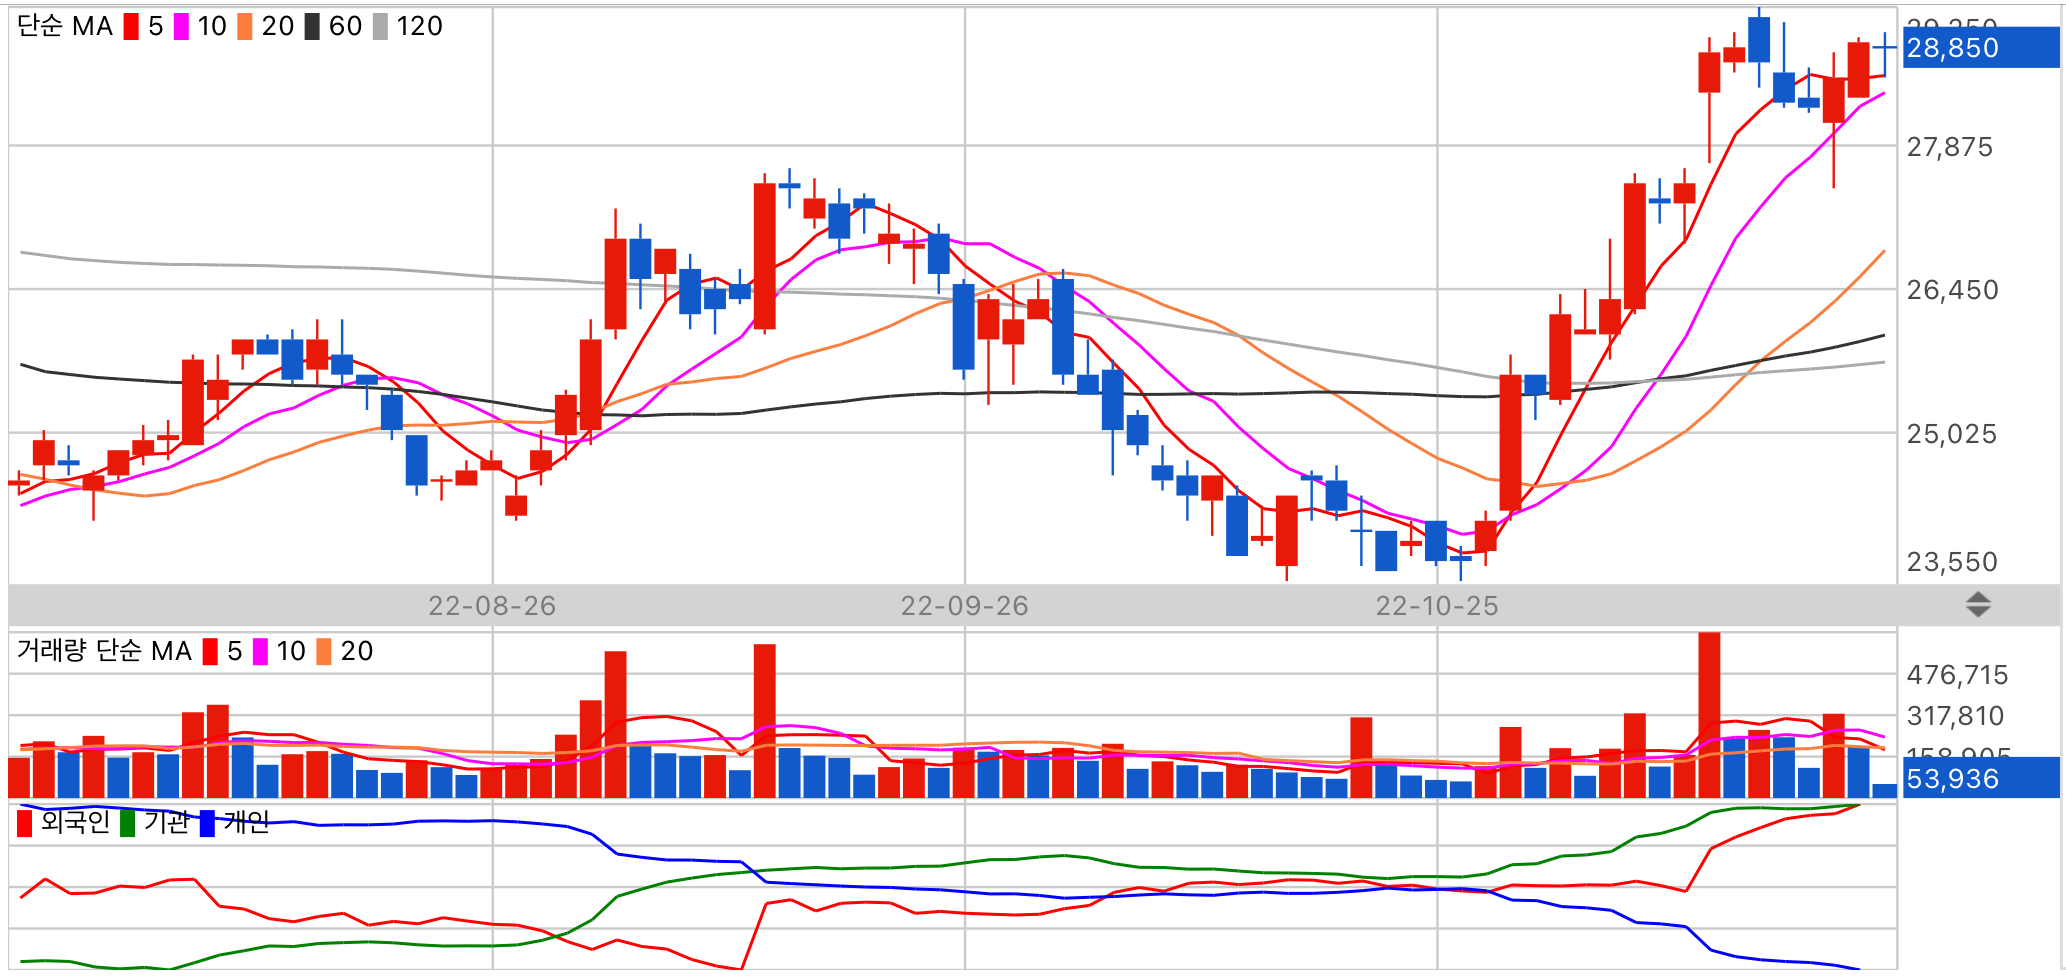2066x979 pixels.
Task: Click the black 60-day MA color swatch
Action: [312, 27]
